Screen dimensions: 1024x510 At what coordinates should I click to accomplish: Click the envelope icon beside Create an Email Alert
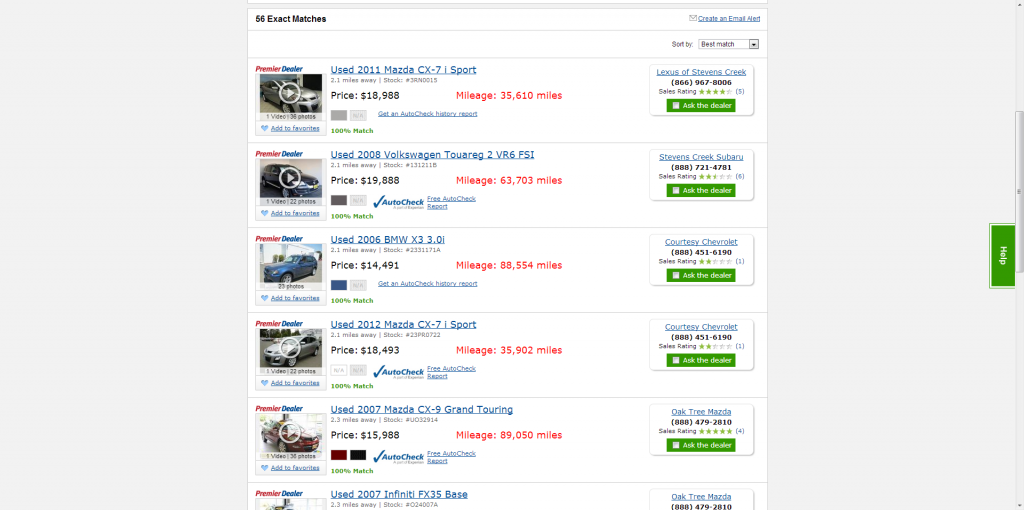coord(693,18)
